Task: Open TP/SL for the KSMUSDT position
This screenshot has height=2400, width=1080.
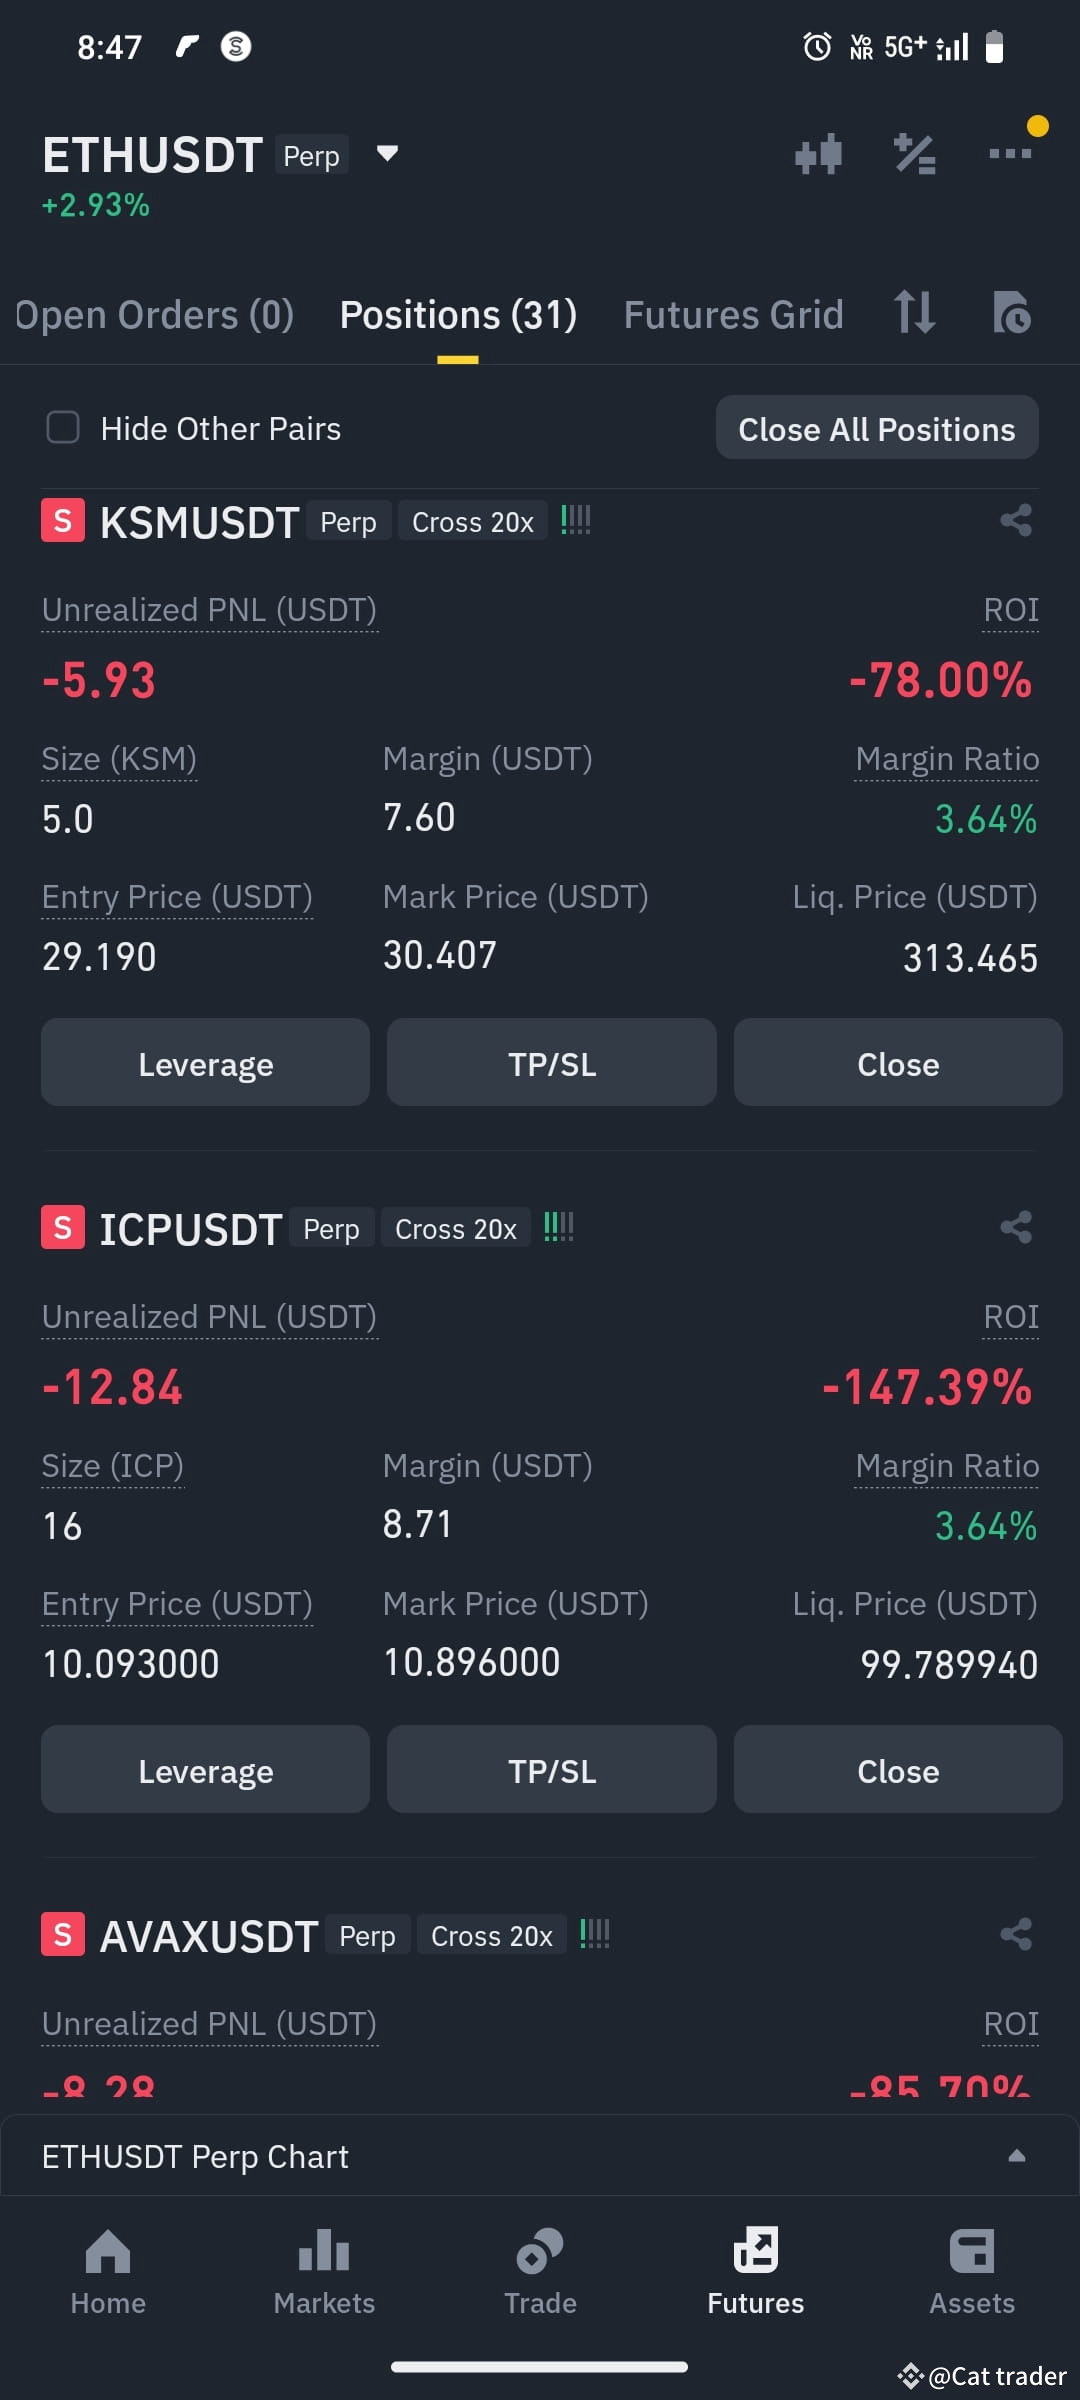Action: pos(552,1063)
